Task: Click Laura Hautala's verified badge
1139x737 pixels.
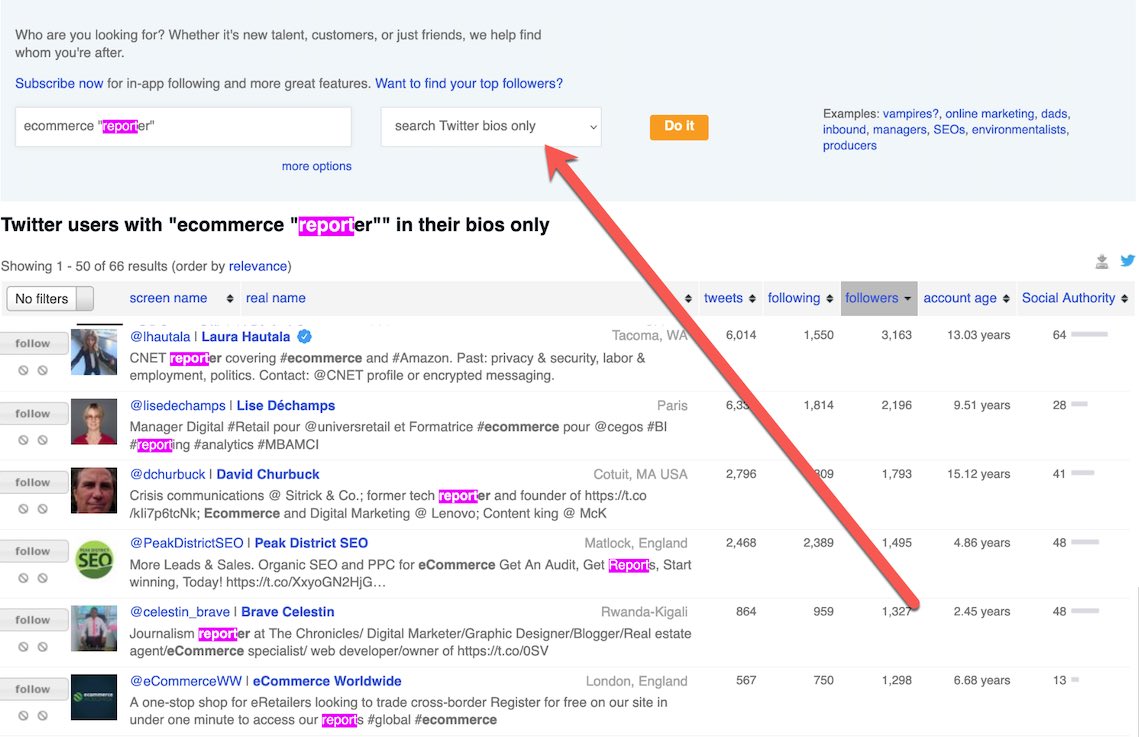Action: [x=305, y=337]
